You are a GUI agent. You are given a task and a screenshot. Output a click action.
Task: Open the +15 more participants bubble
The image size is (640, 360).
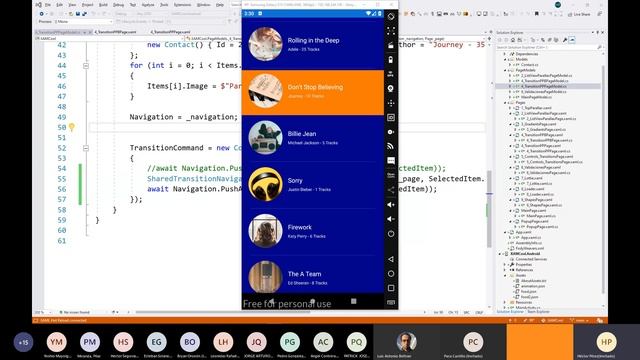click(23, 342)
